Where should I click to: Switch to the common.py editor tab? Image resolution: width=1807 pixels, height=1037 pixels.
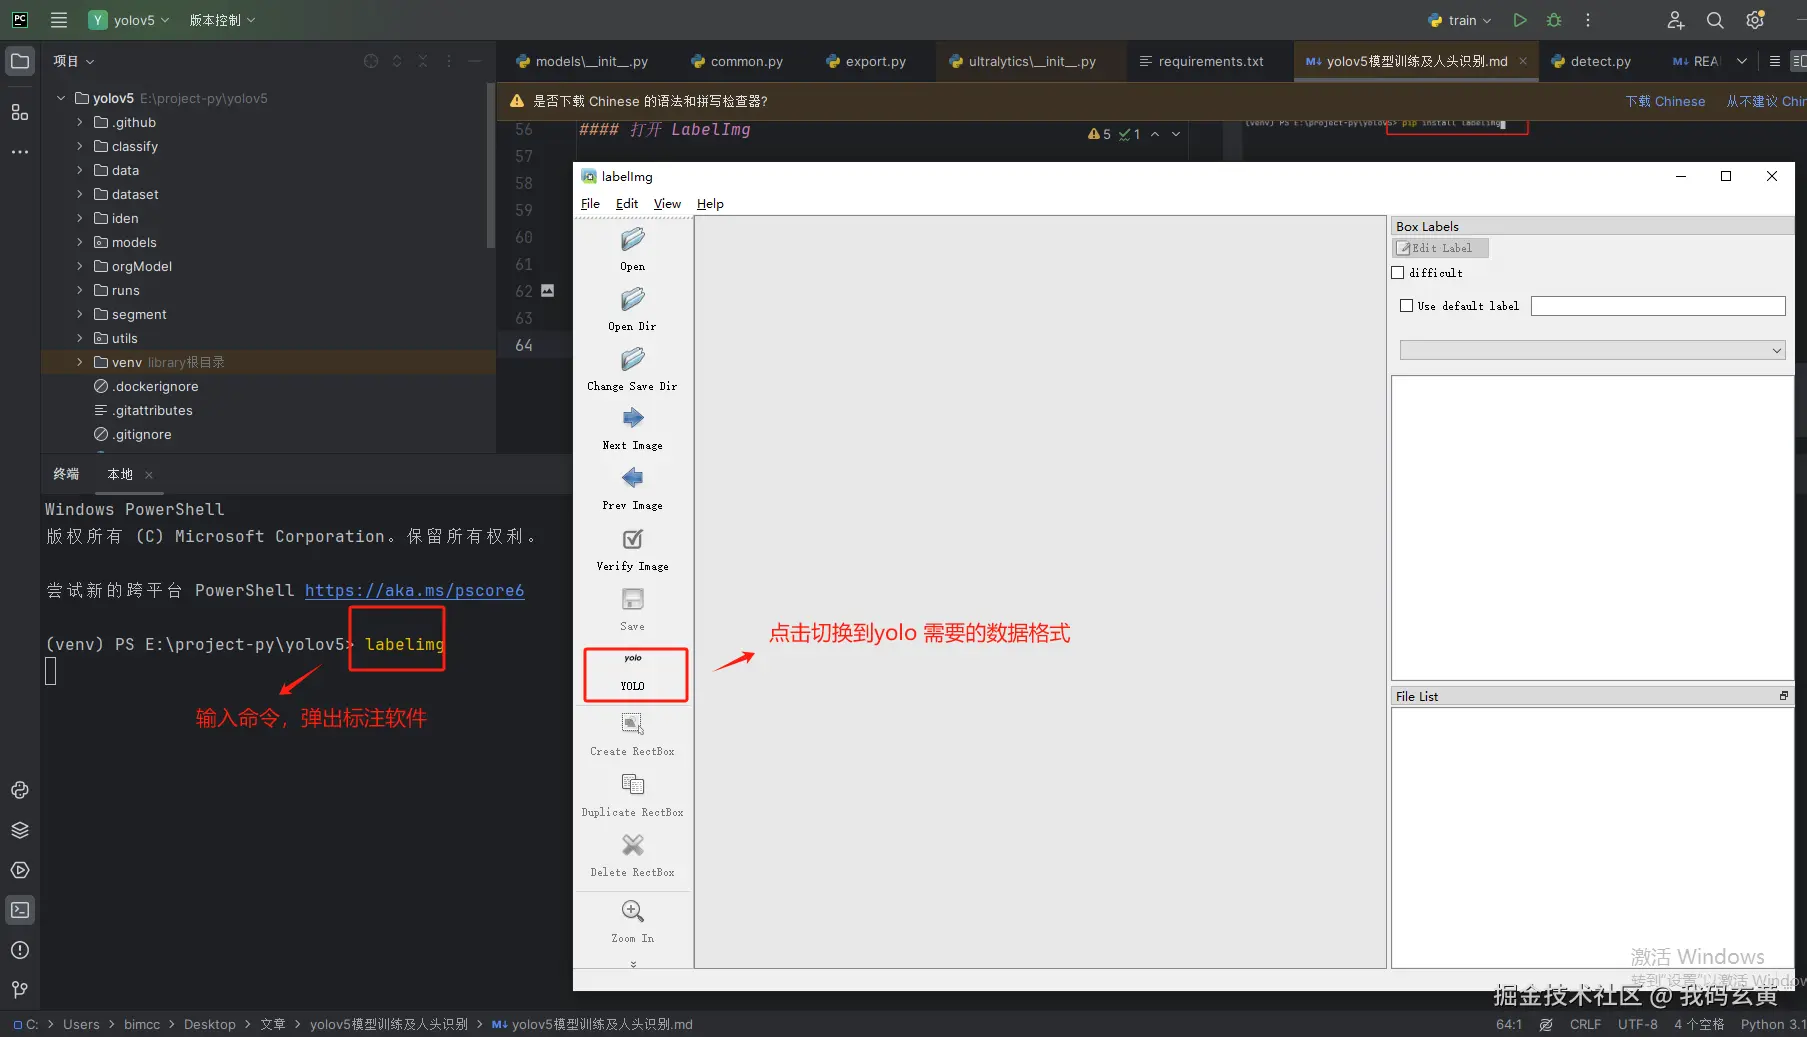point(737,61)
